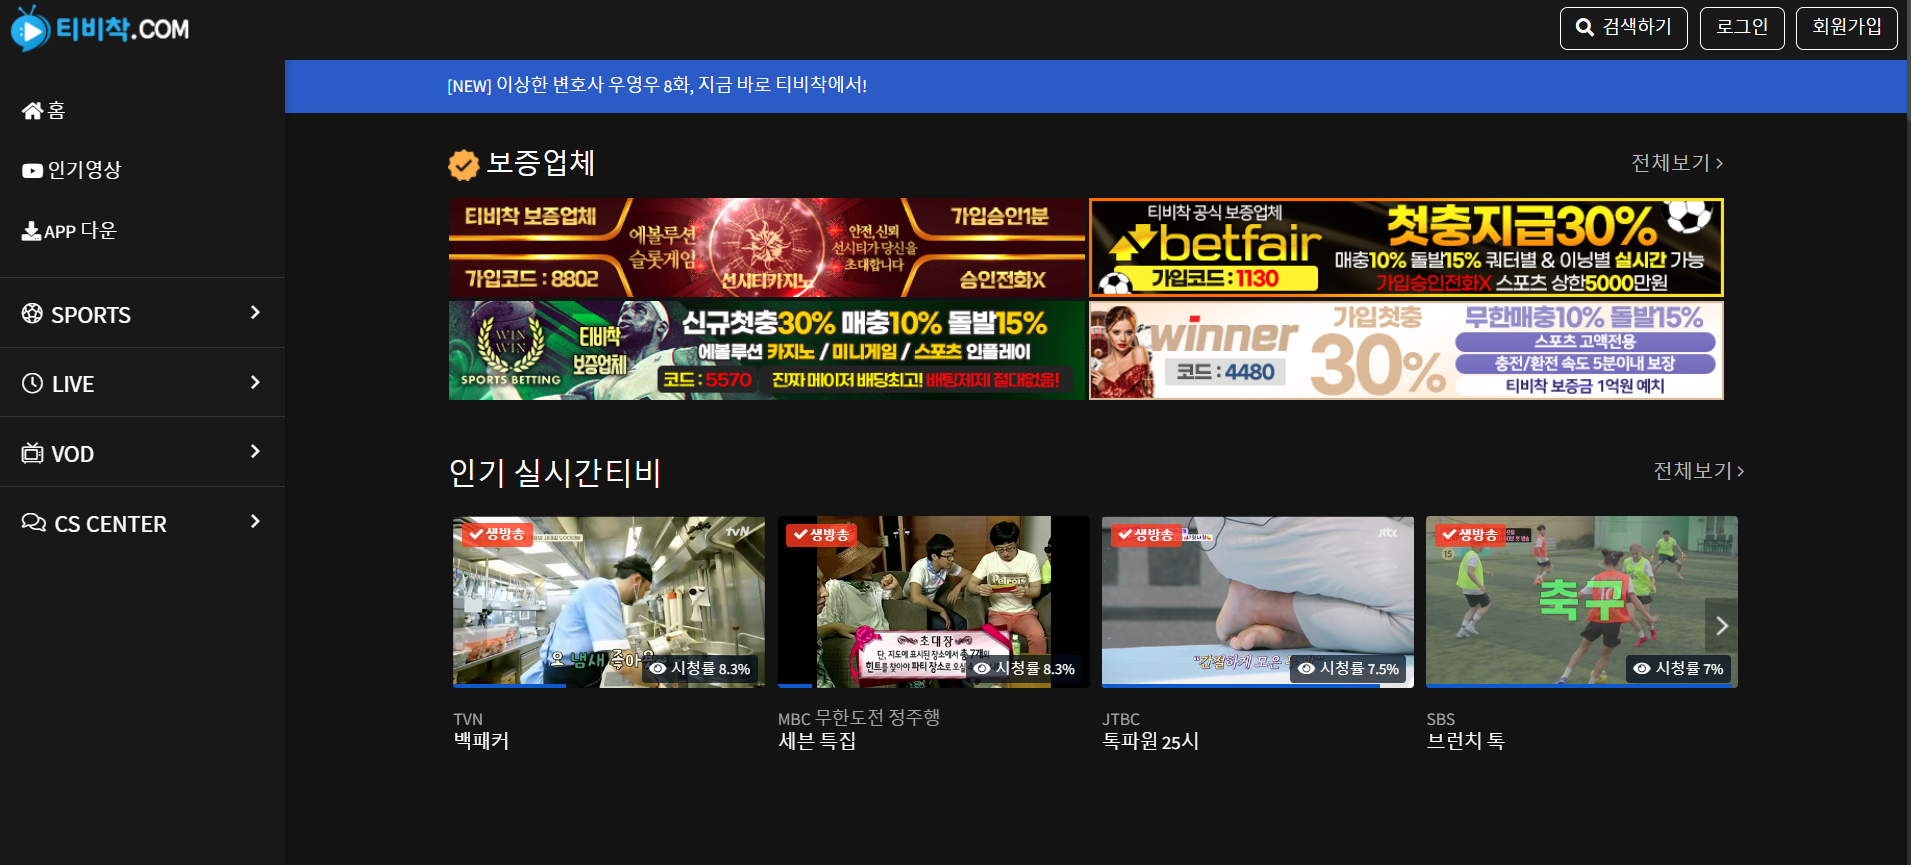Click the 회원가입 button
The height and width of the screenshot is (865, 1911).
[1846, 28]
